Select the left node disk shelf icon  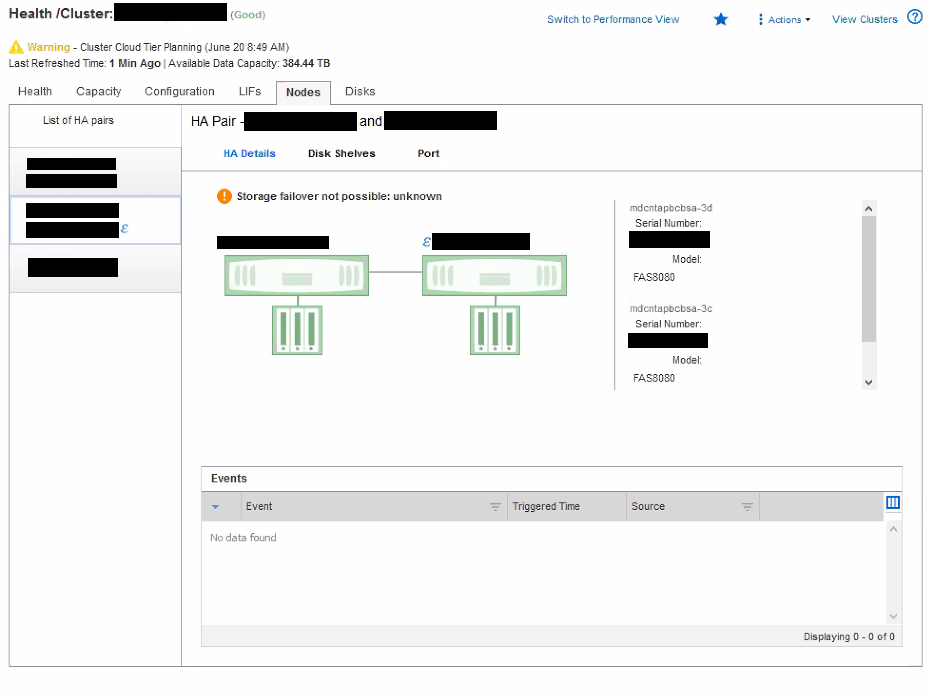[x=297, y=329]
